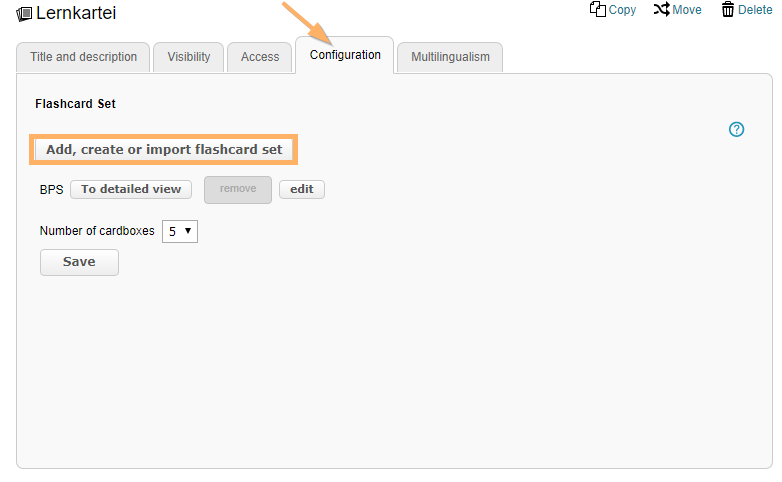
Task: Open the Multilingualism tab
Action: [450, 57]
